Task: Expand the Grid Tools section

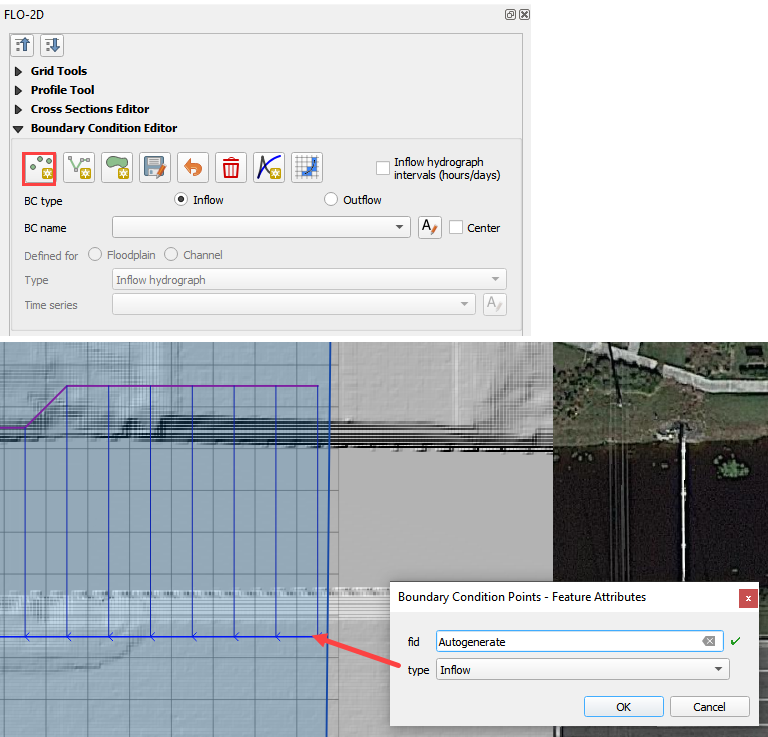Action: click(x=18, y=71)
